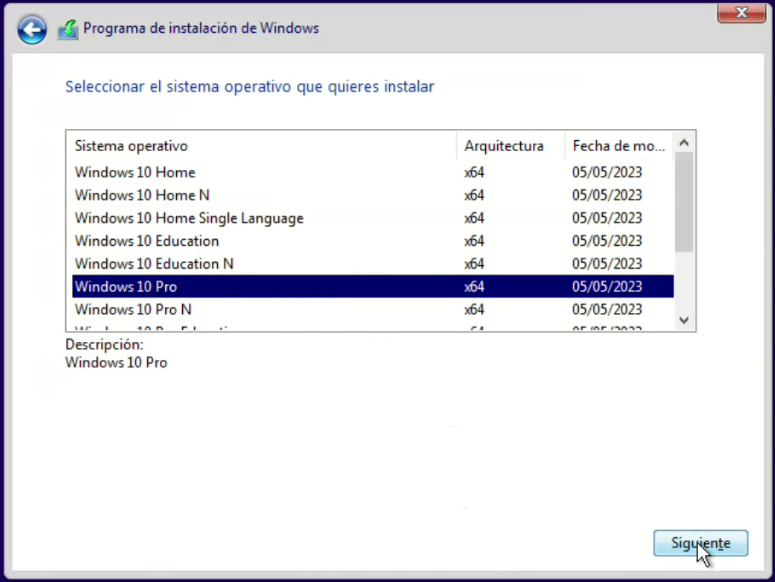Pick Windows 10 Education N row
Viewport: 775px width, 582px height.
tap(154, 264)
